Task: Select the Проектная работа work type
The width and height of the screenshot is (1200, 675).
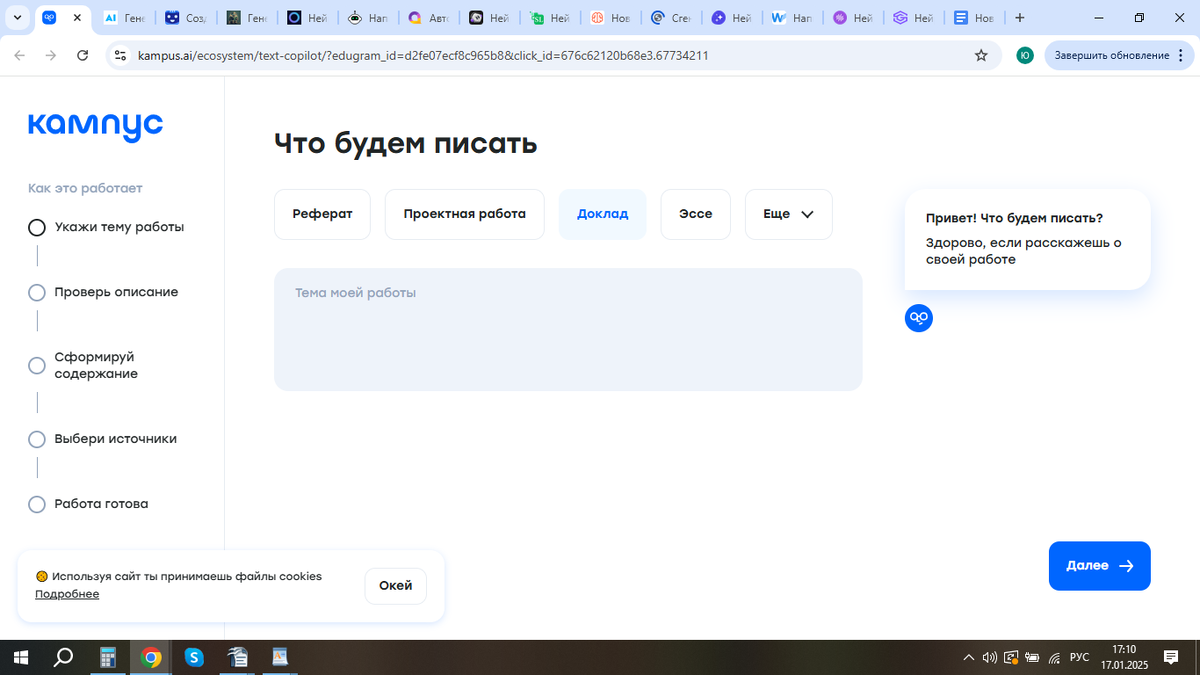Action: pos(465,214)
